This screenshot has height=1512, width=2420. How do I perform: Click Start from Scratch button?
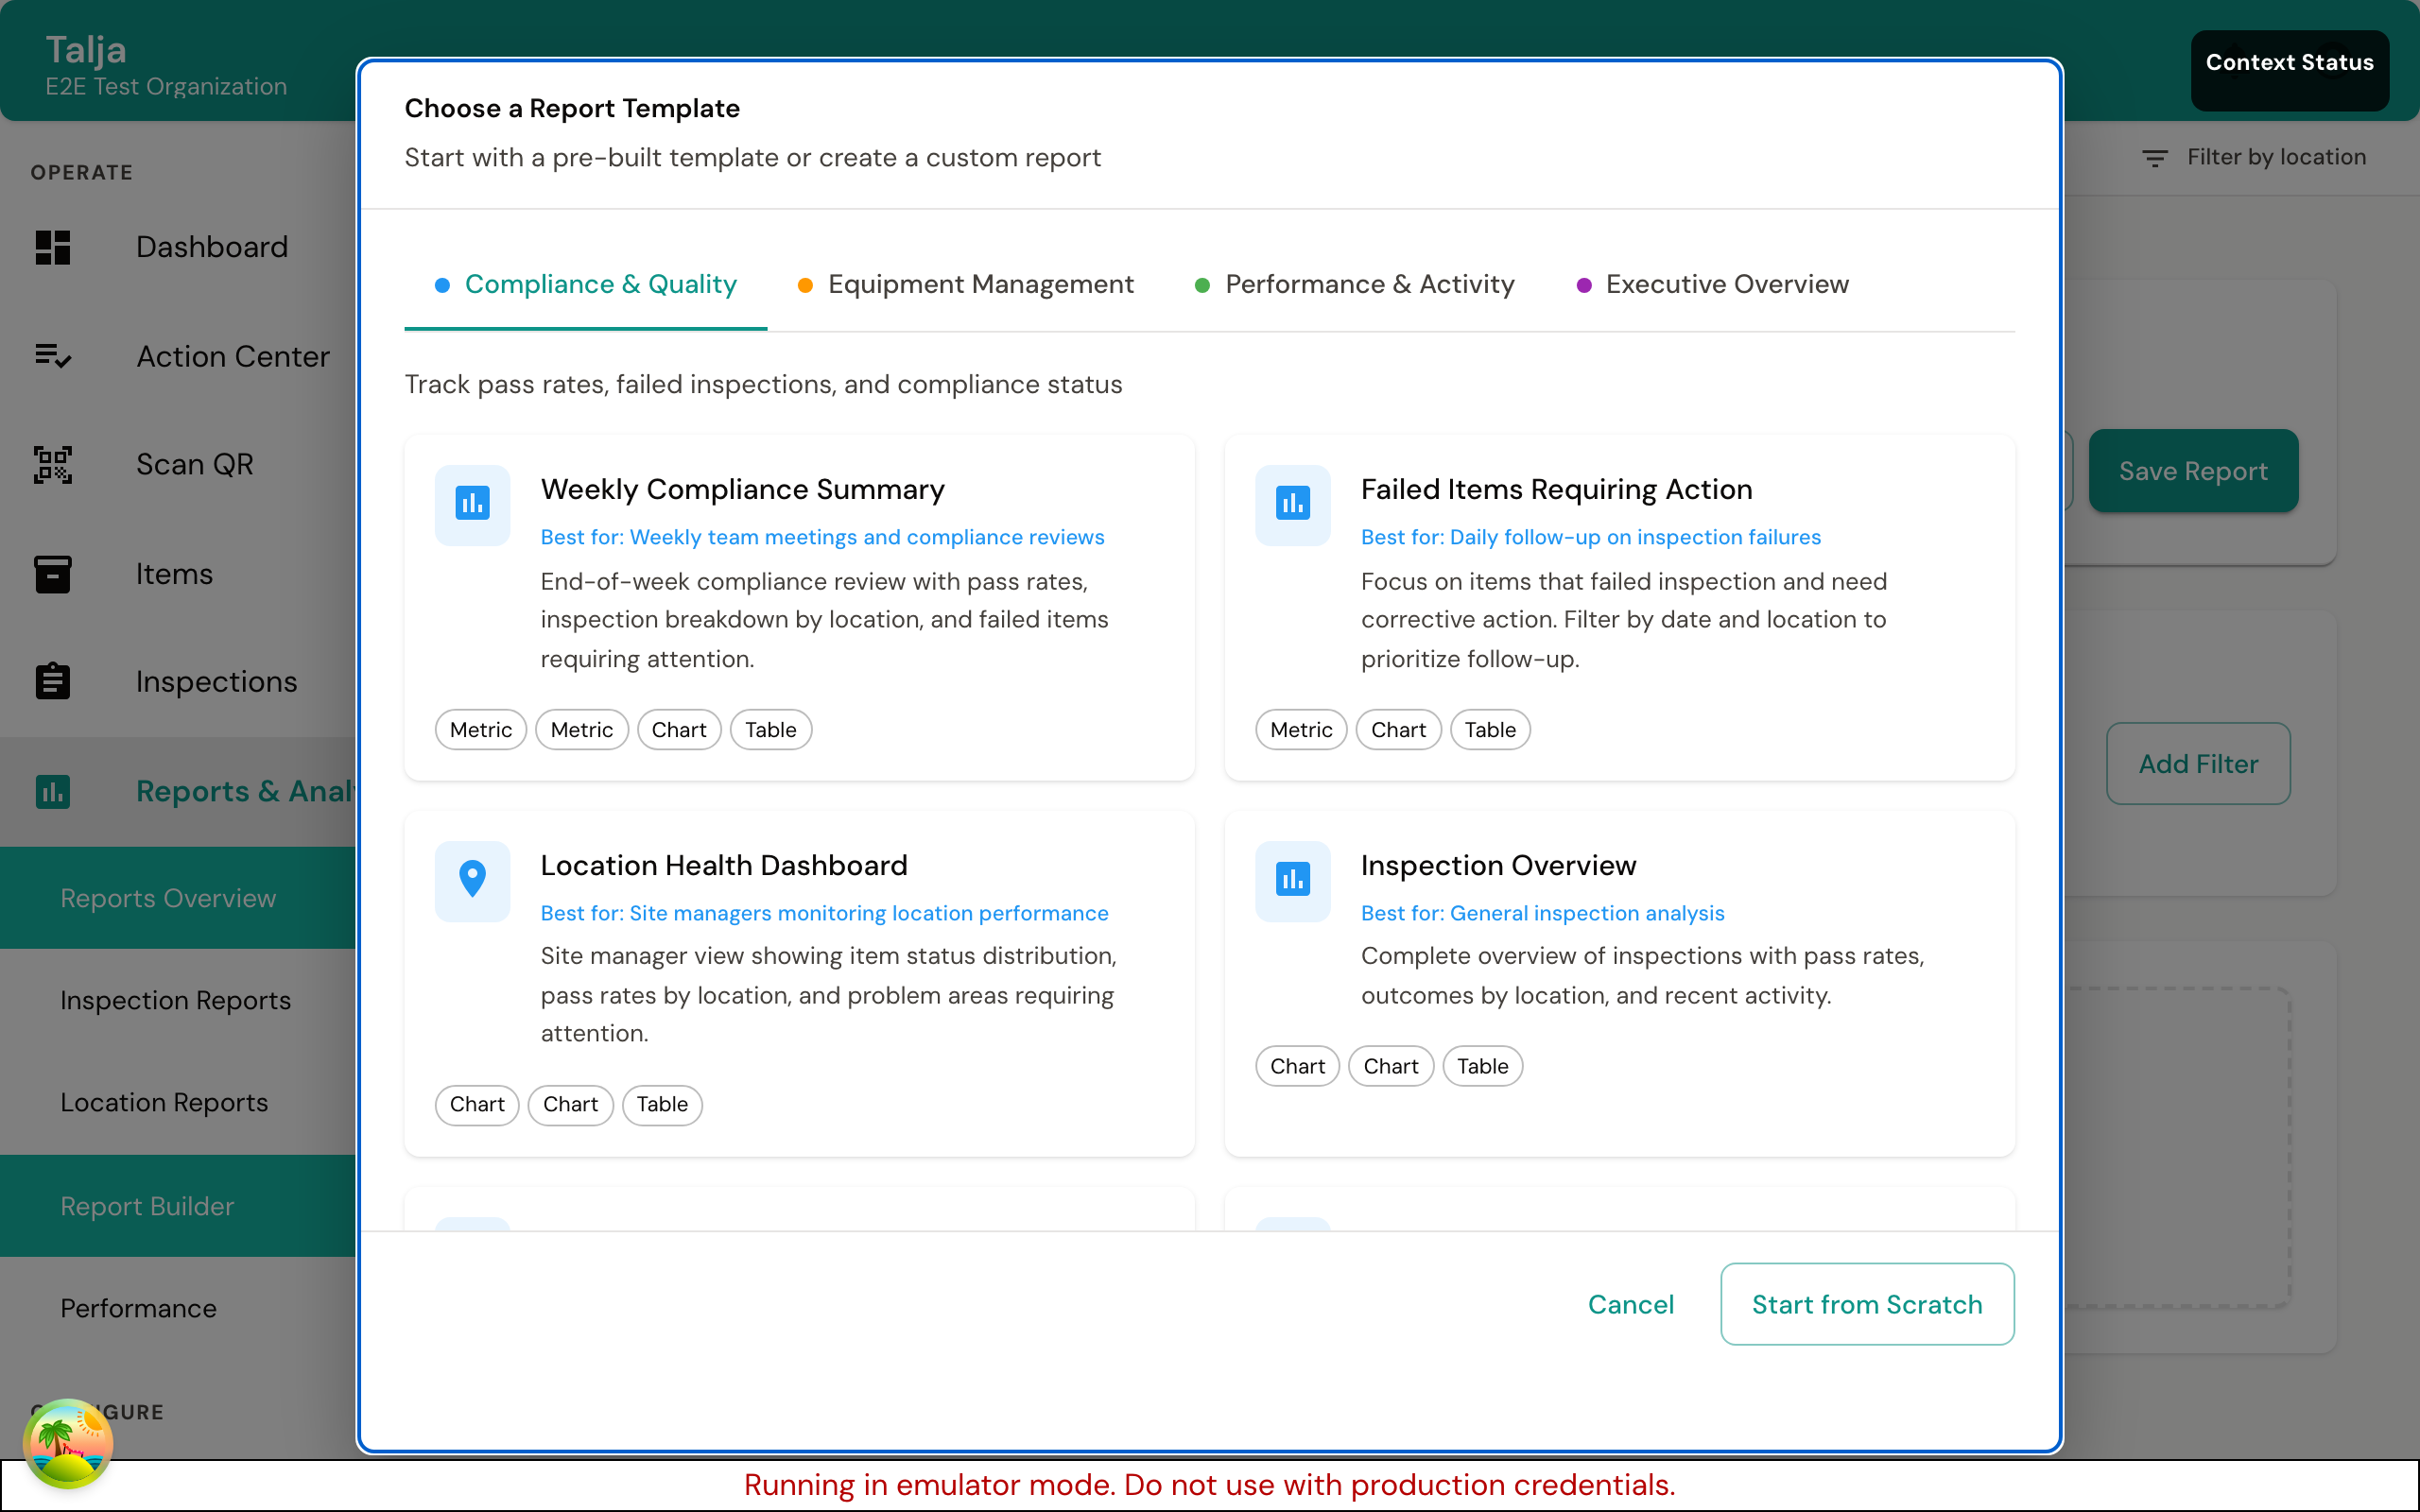1867,1304
